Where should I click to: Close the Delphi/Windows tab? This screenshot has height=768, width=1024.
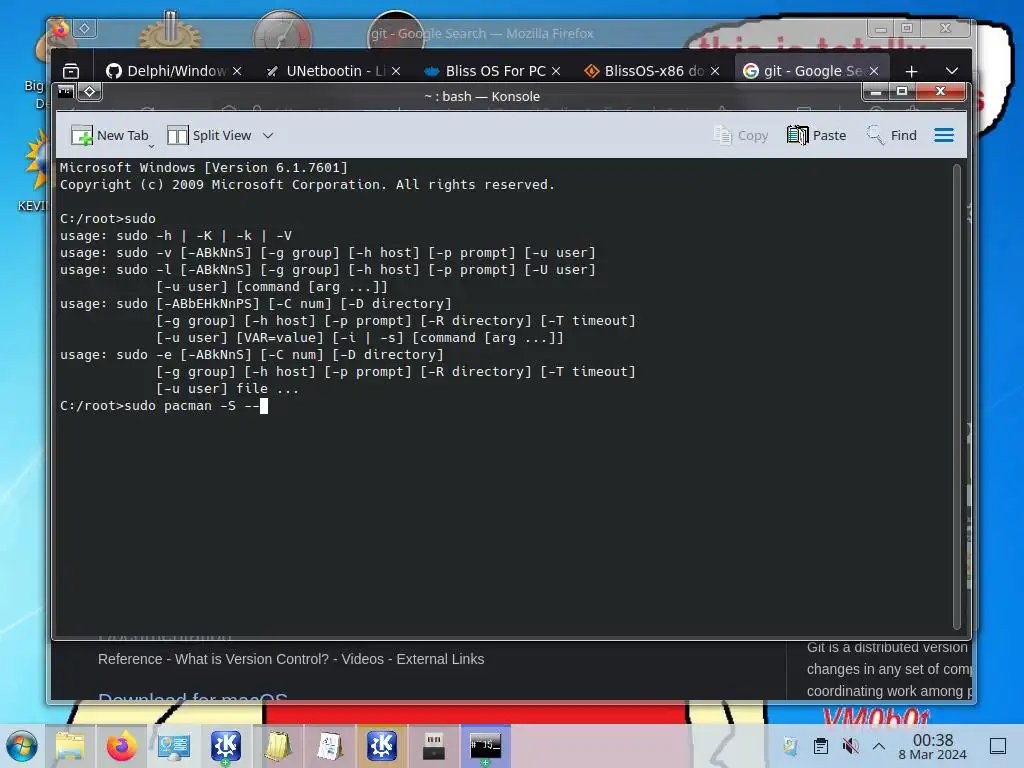click(x=237, y=71)
